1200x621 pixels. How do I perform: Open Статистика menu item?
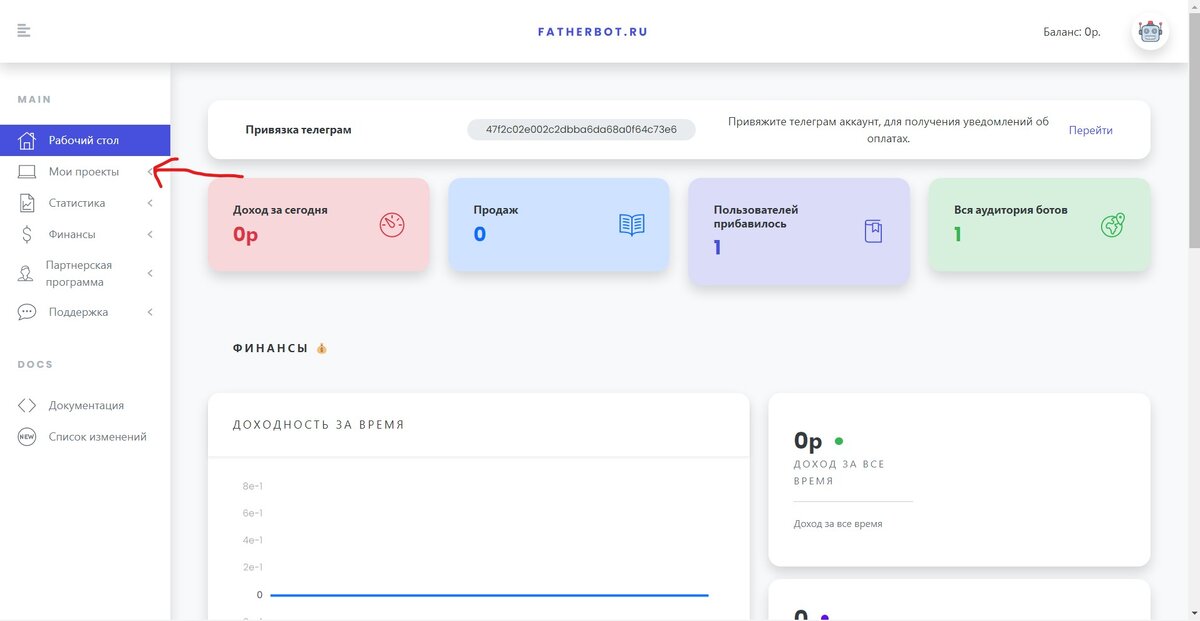pos(85,203)
